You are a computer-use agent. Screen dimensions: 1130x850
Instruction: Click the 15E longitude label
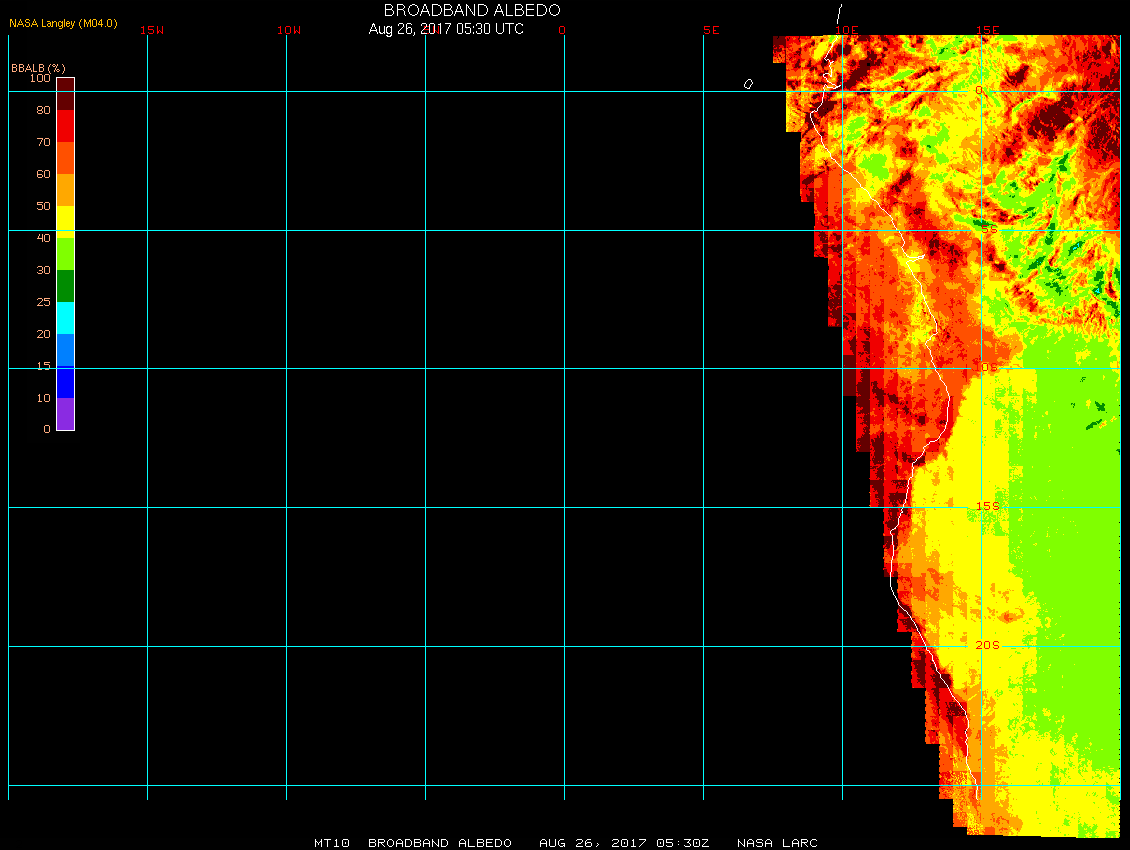987,30
